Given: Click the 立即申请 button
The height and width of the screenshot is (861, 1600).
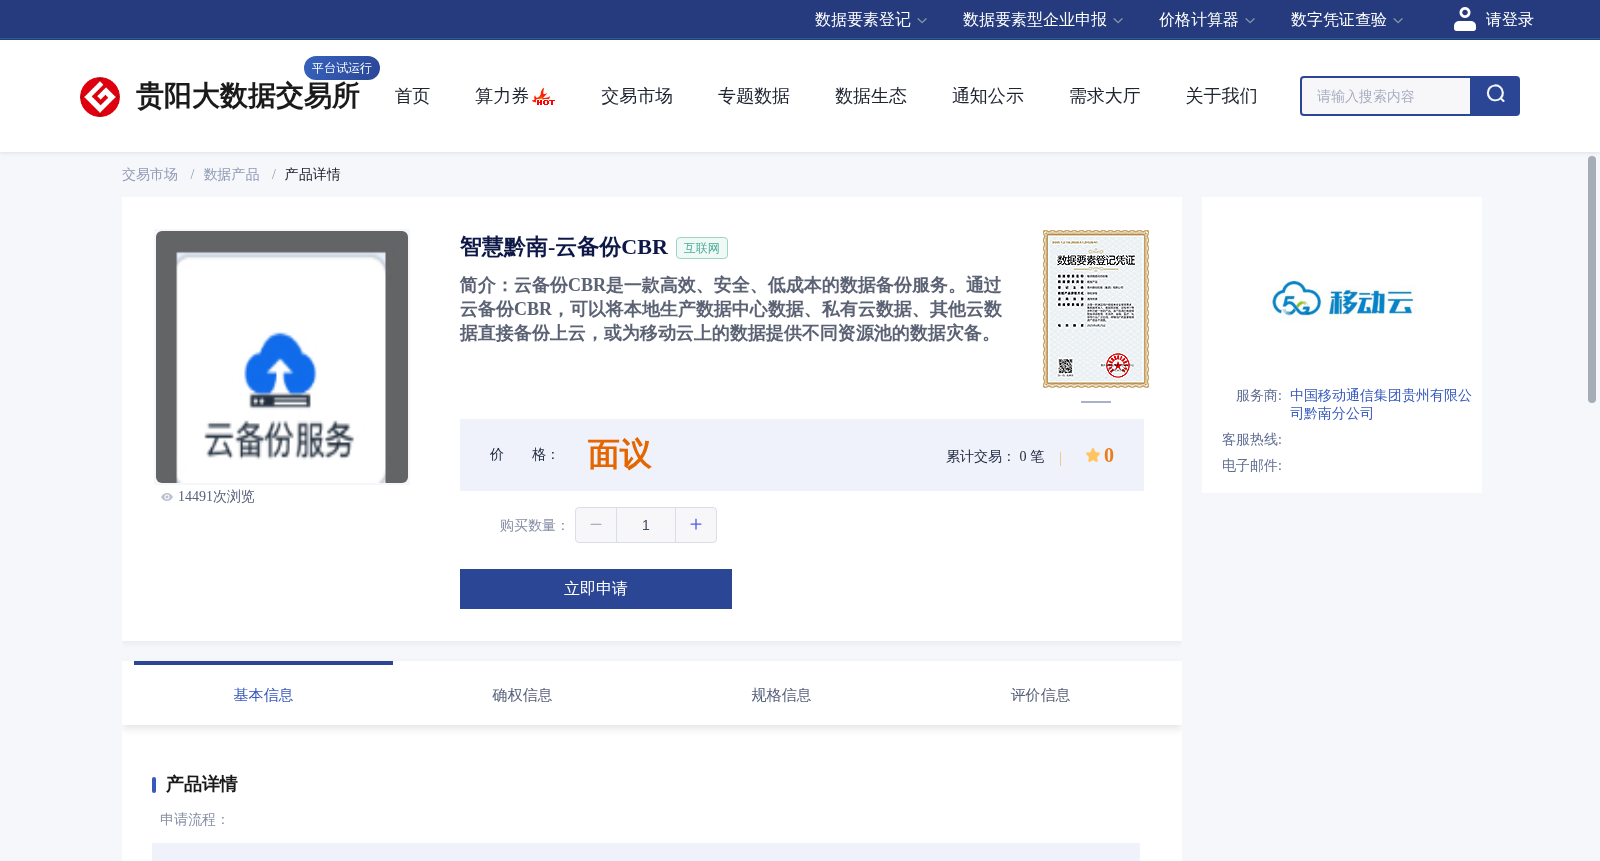Looking at the screenshot, I should coord(596,589).
